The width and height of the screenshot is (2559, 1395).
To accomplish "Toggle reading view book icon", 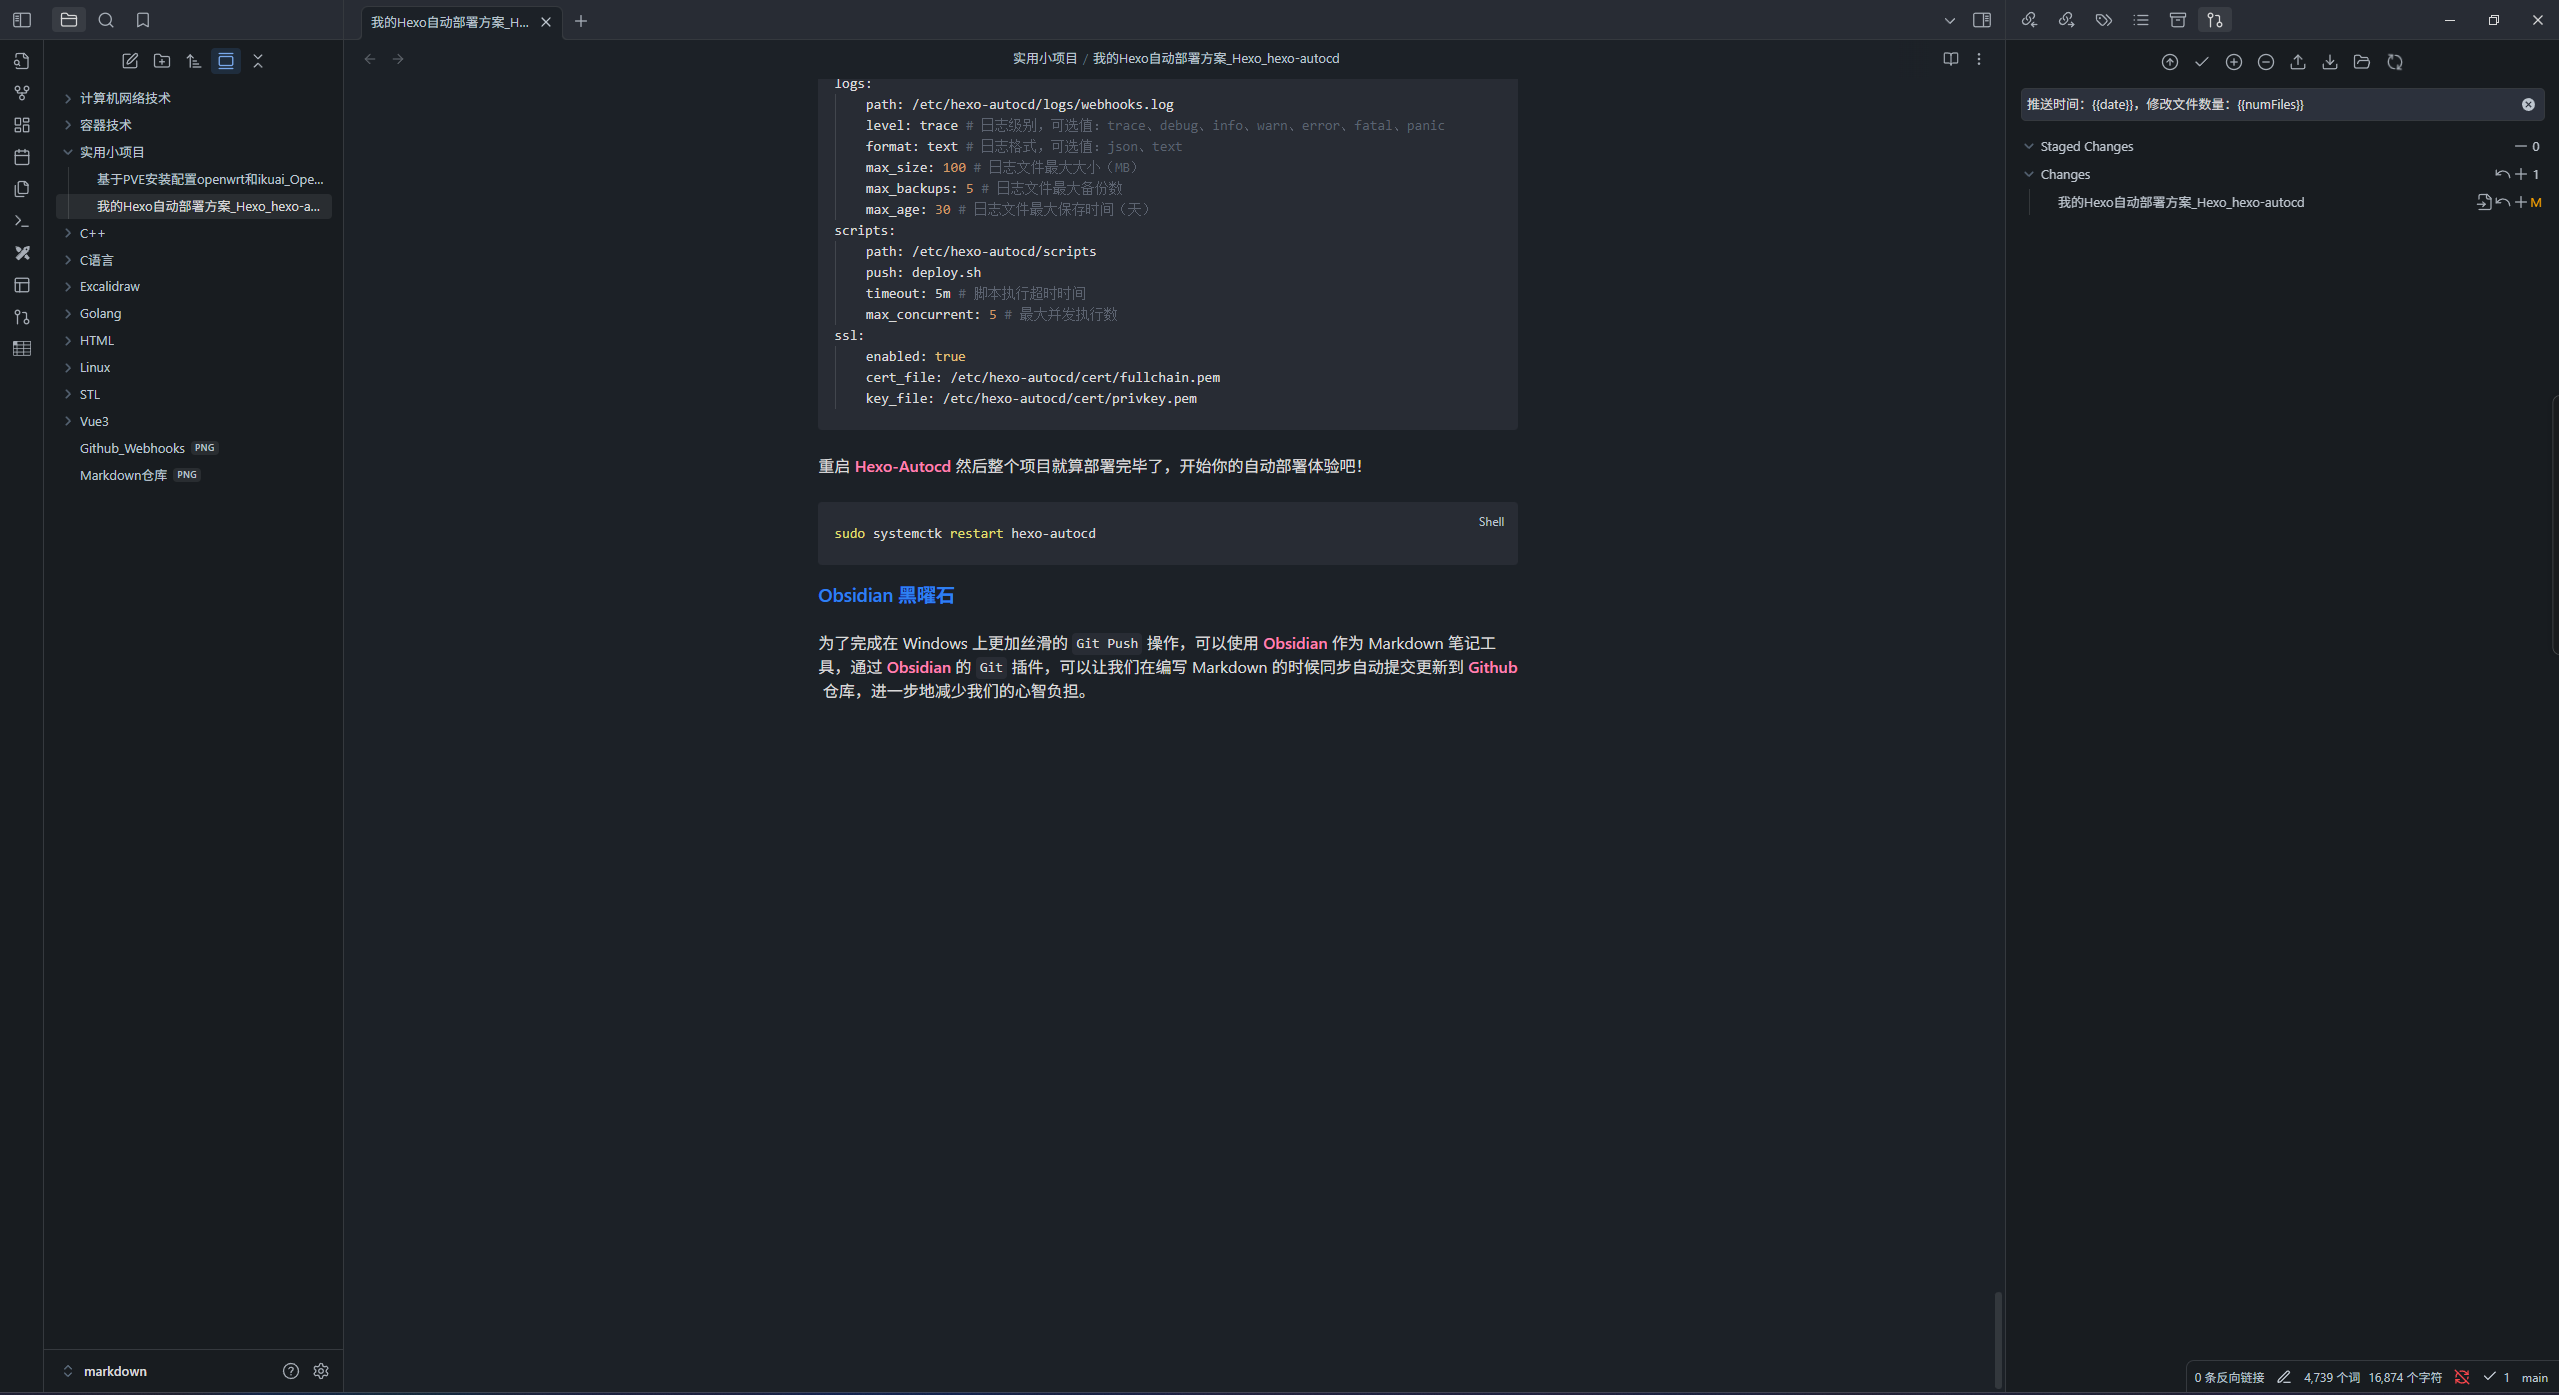I will coord(1950,59).
